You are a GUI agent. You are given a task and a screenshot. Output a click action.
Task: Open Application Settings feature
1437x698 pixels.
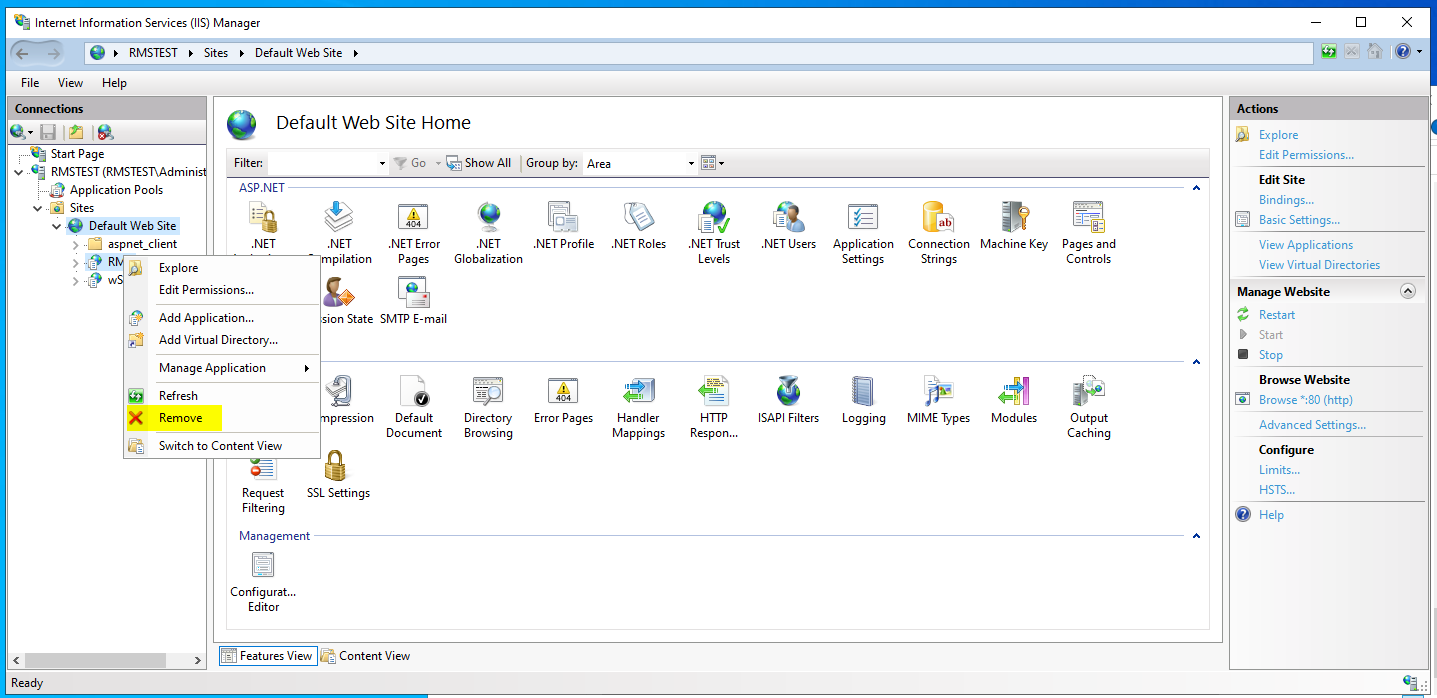(863, 232)
